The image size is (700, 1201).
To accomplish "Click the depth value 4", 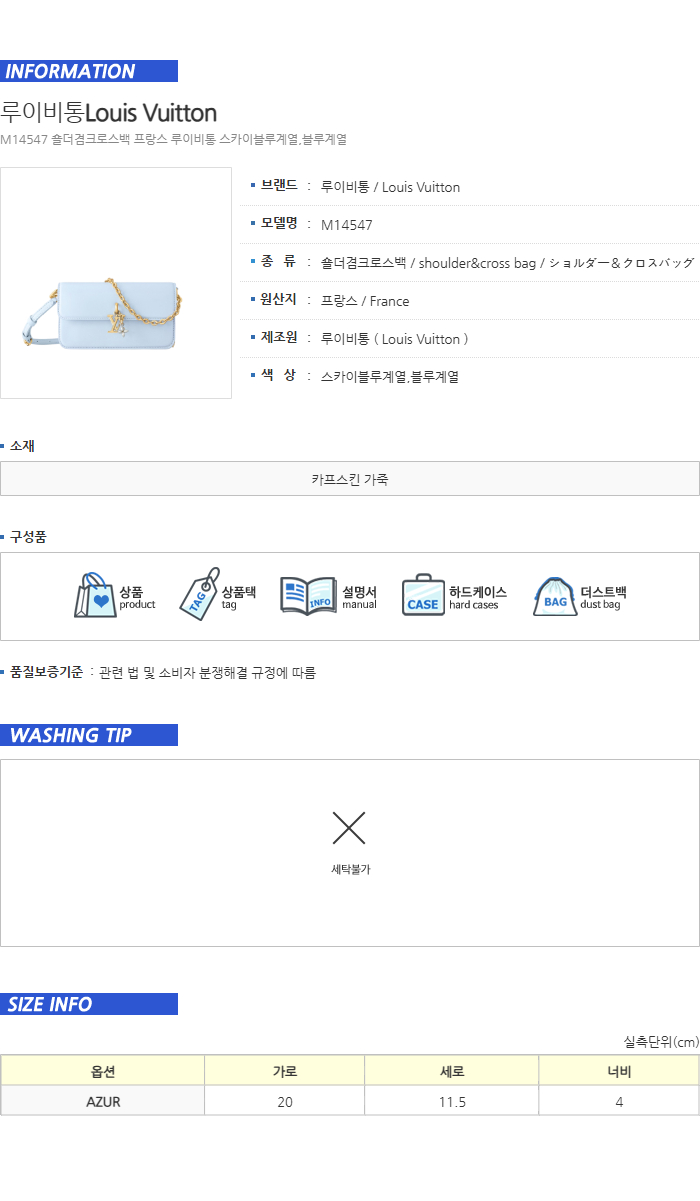I will [x=619, y=1101].
